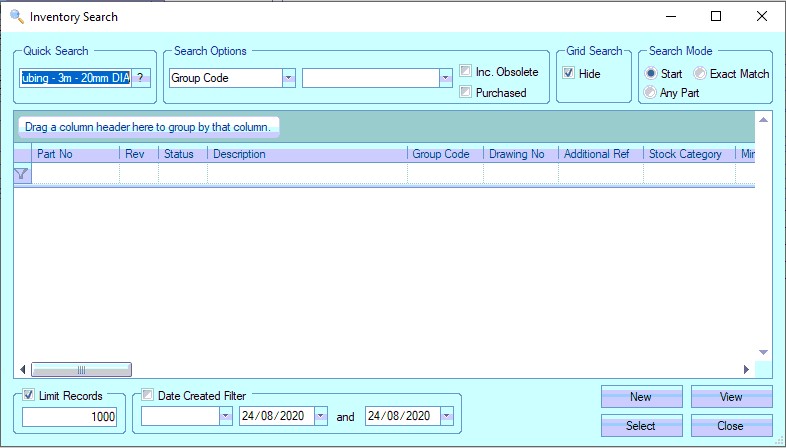The width and height of the screenshot is (786, 448).
Task: Click the scroll up arrow of the grid
Action: tap(763, 119)
